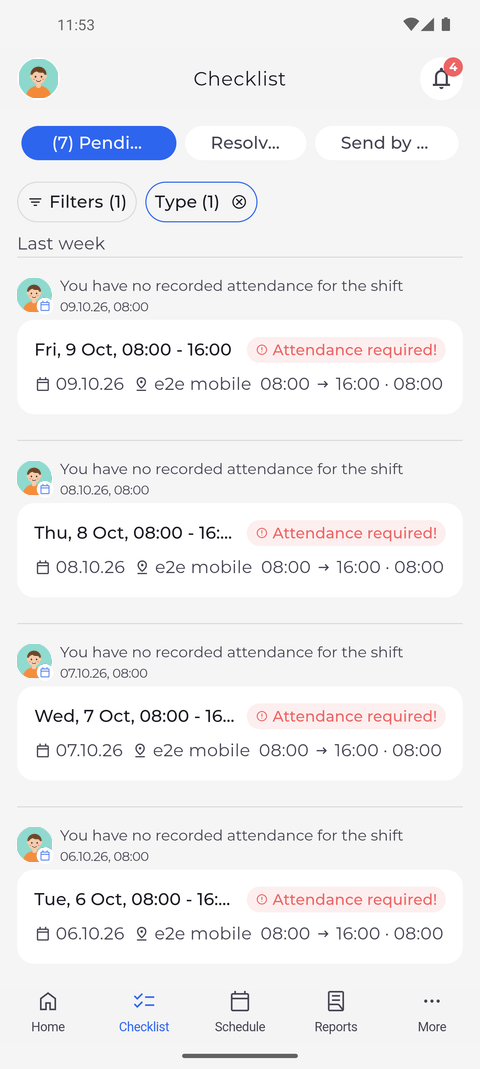Image resolution: width=480 pixels, height=1069 pixels.
Task: Open the More menu dots
Action: (432, 1001)
